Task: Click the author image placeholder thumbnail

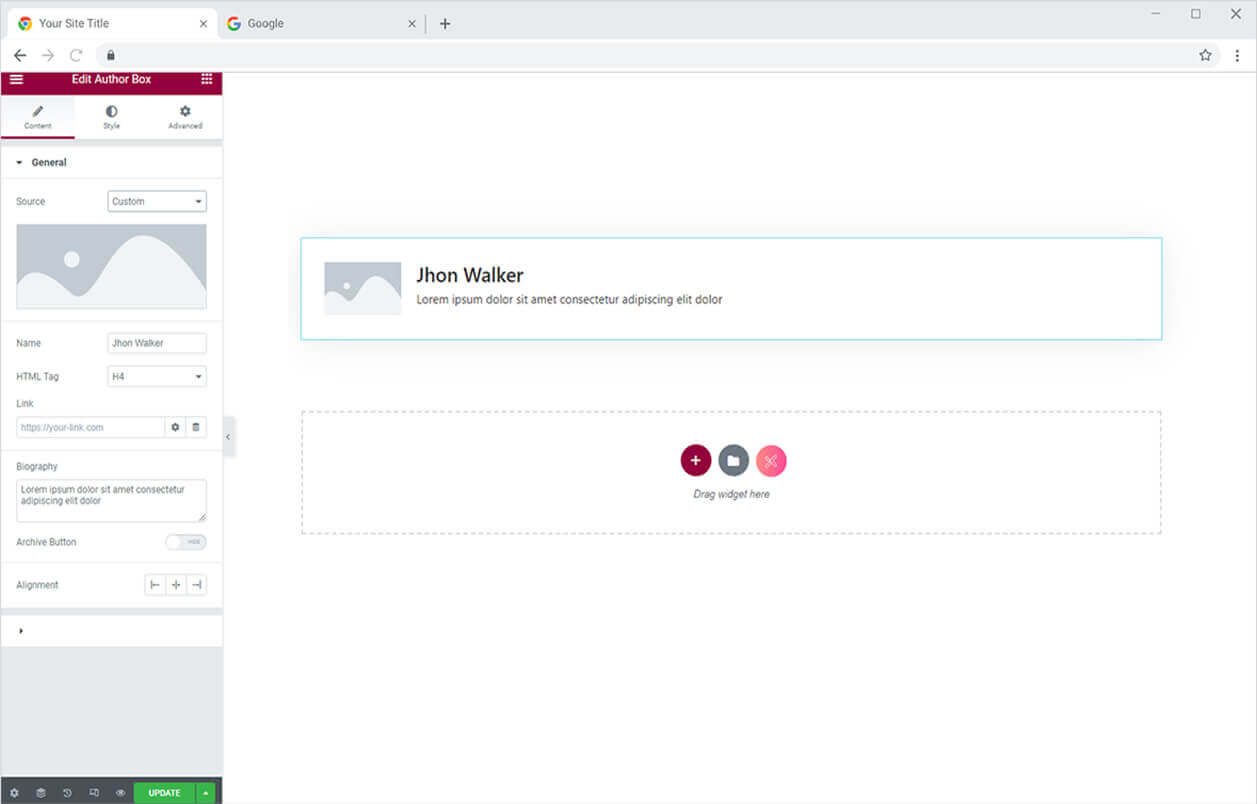Action: pos(111,266)
